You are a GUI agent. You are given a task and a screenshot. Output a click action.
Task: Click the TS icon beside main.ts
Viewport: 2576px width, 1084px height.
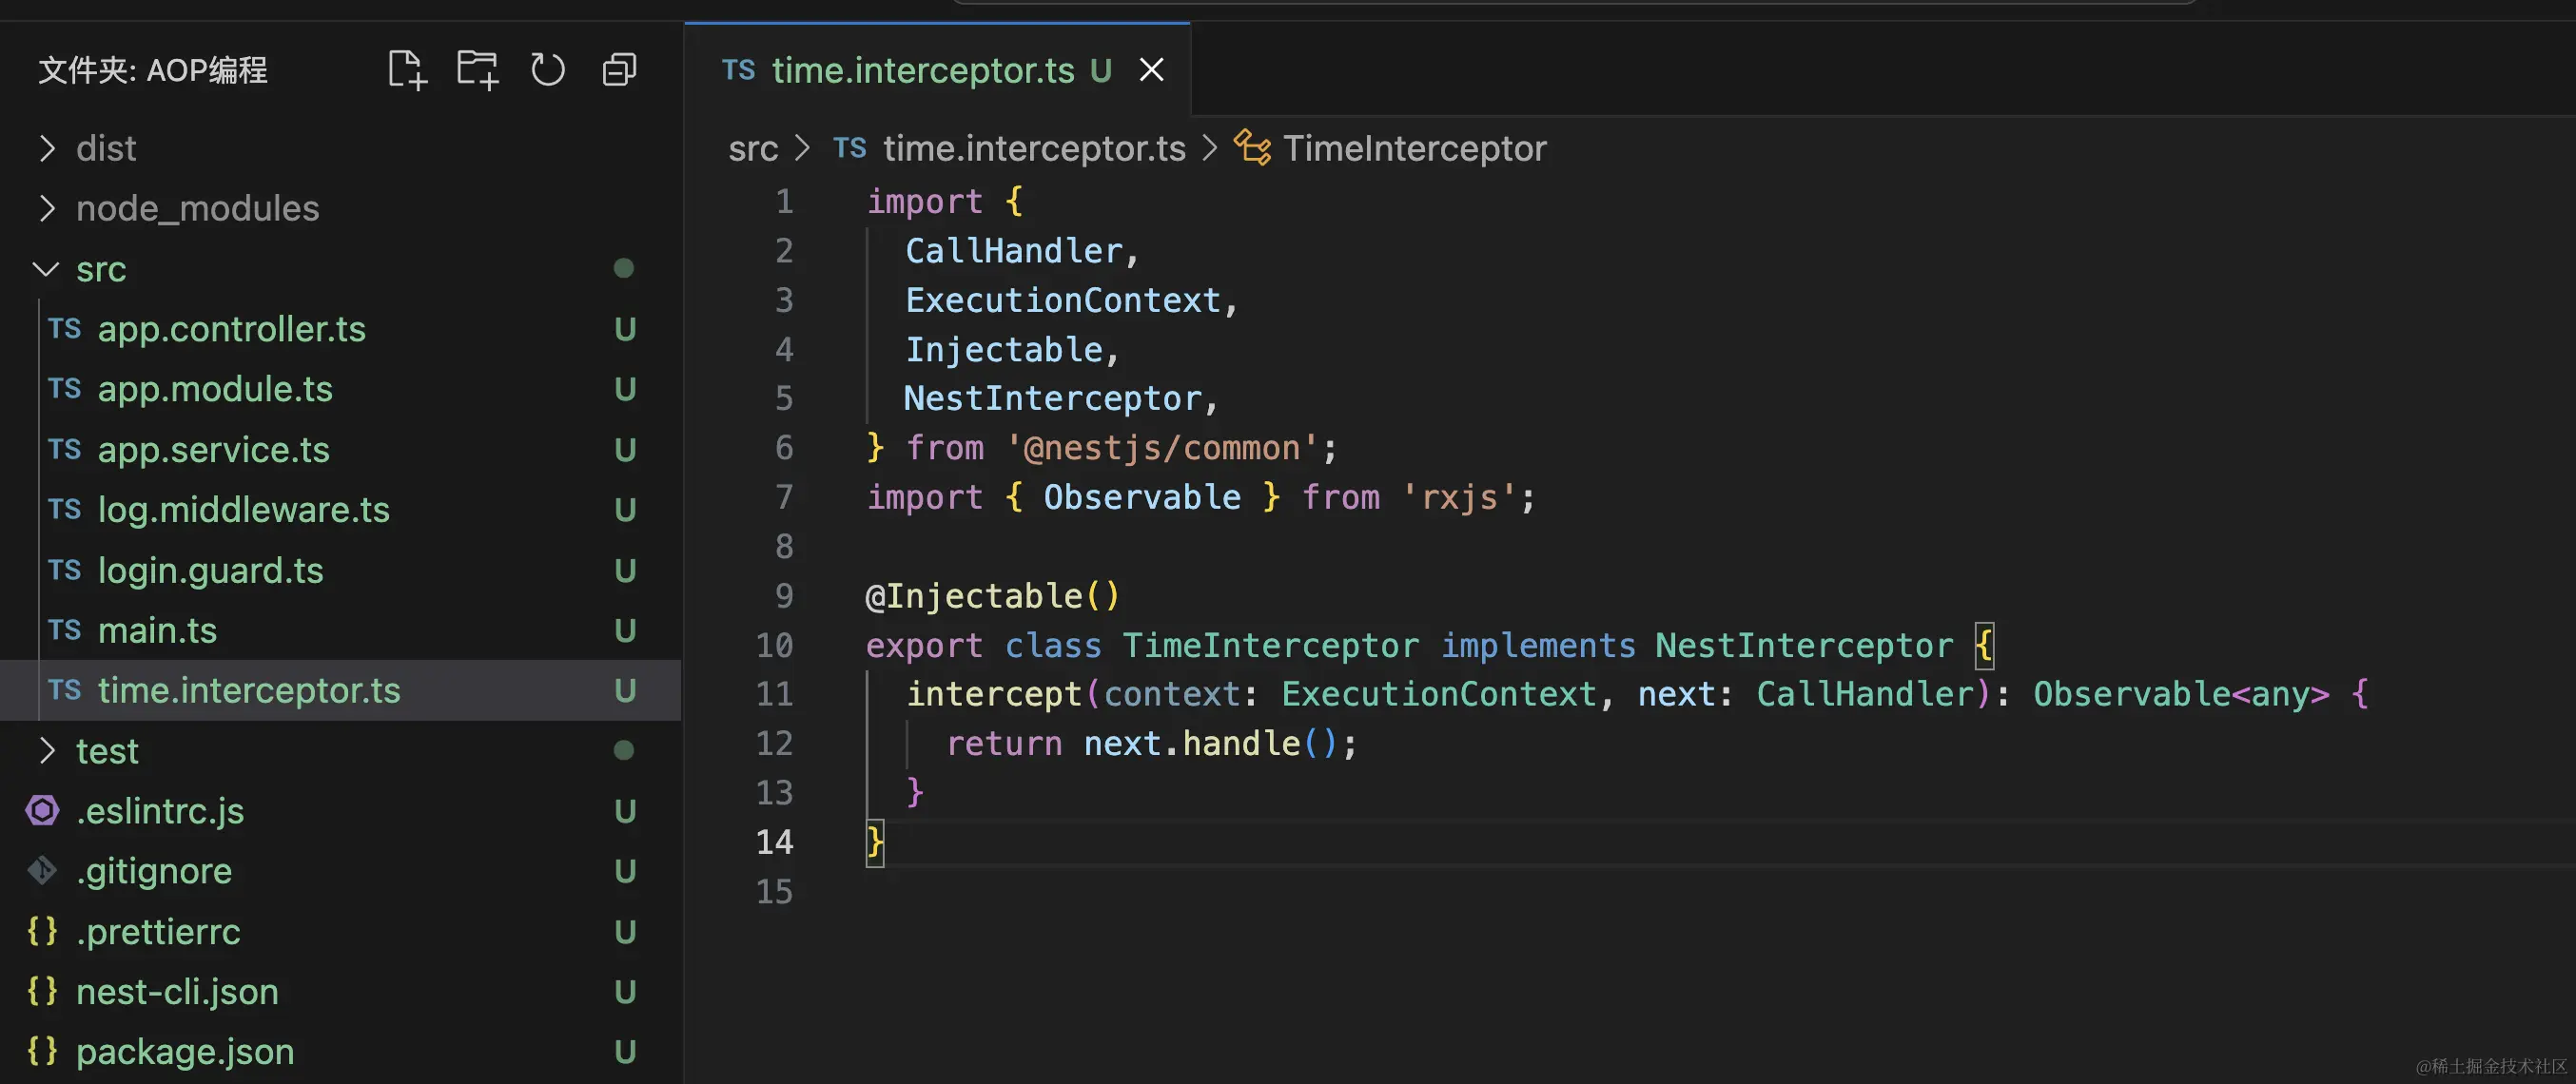pyautogui.click(x=65, y=630)
